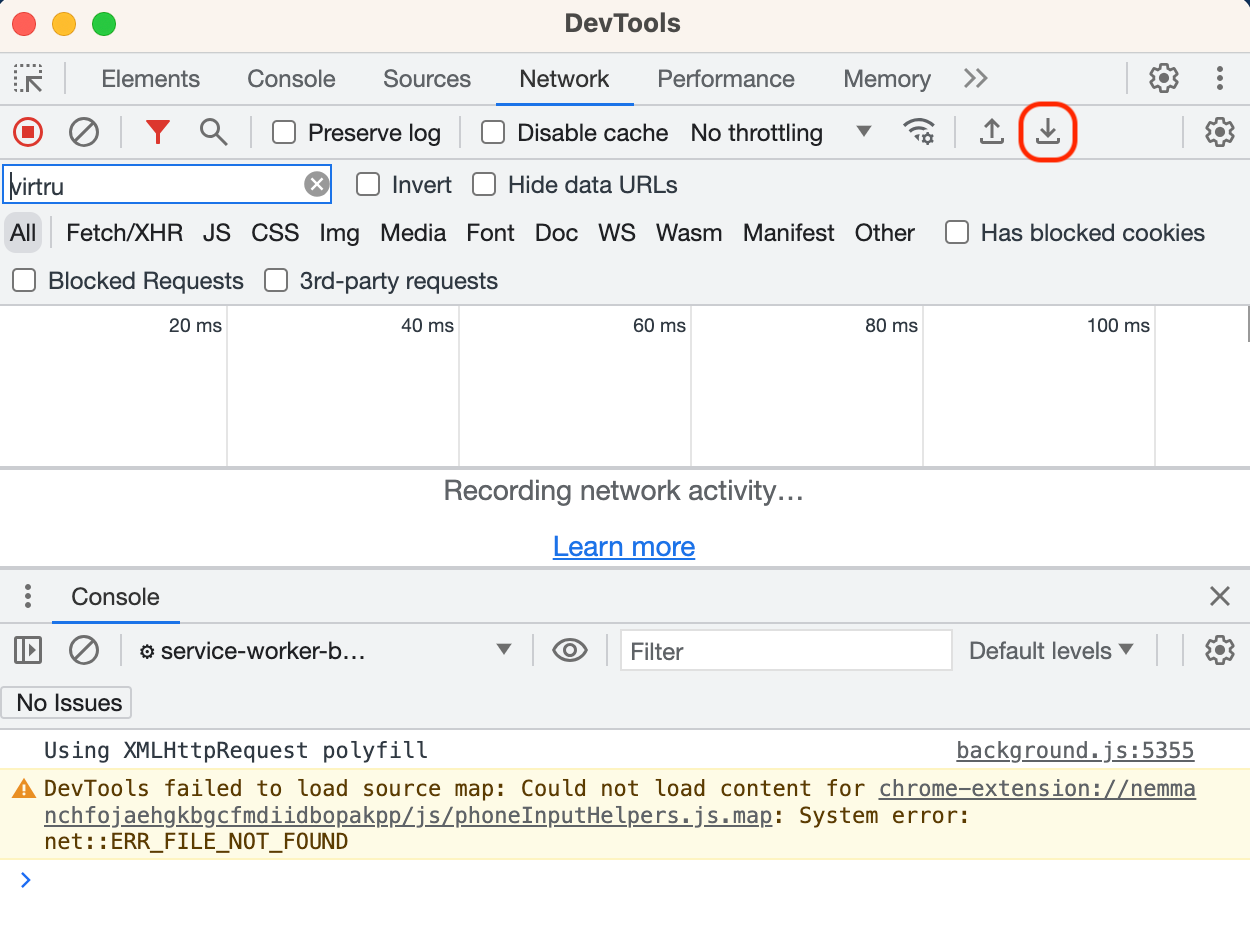Click the 100 ms timeline overview marker
Screen dimensions: 1250x934
(1118, 325)
